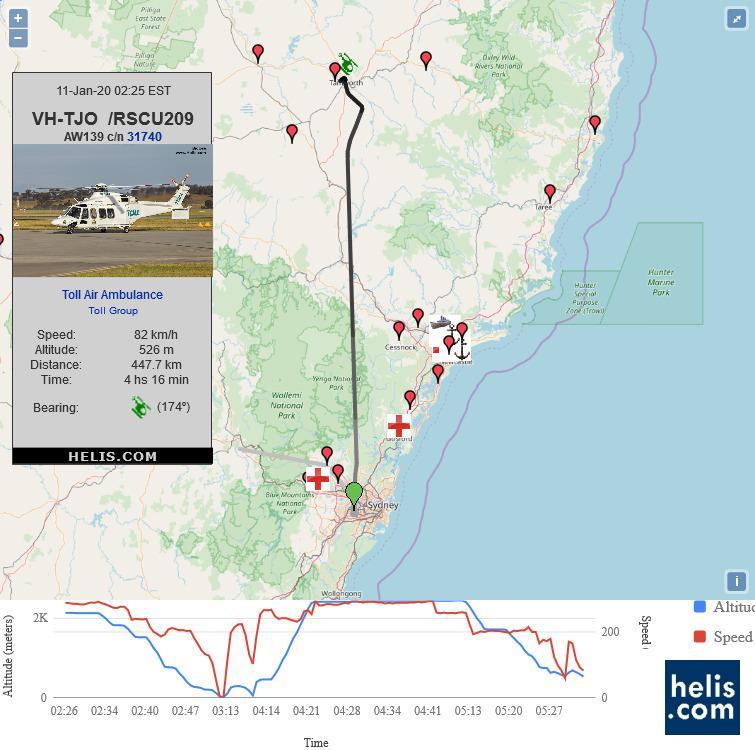
Task: Open serial number 31740 link
Action: pyautogui.click(x=144, y=137)
